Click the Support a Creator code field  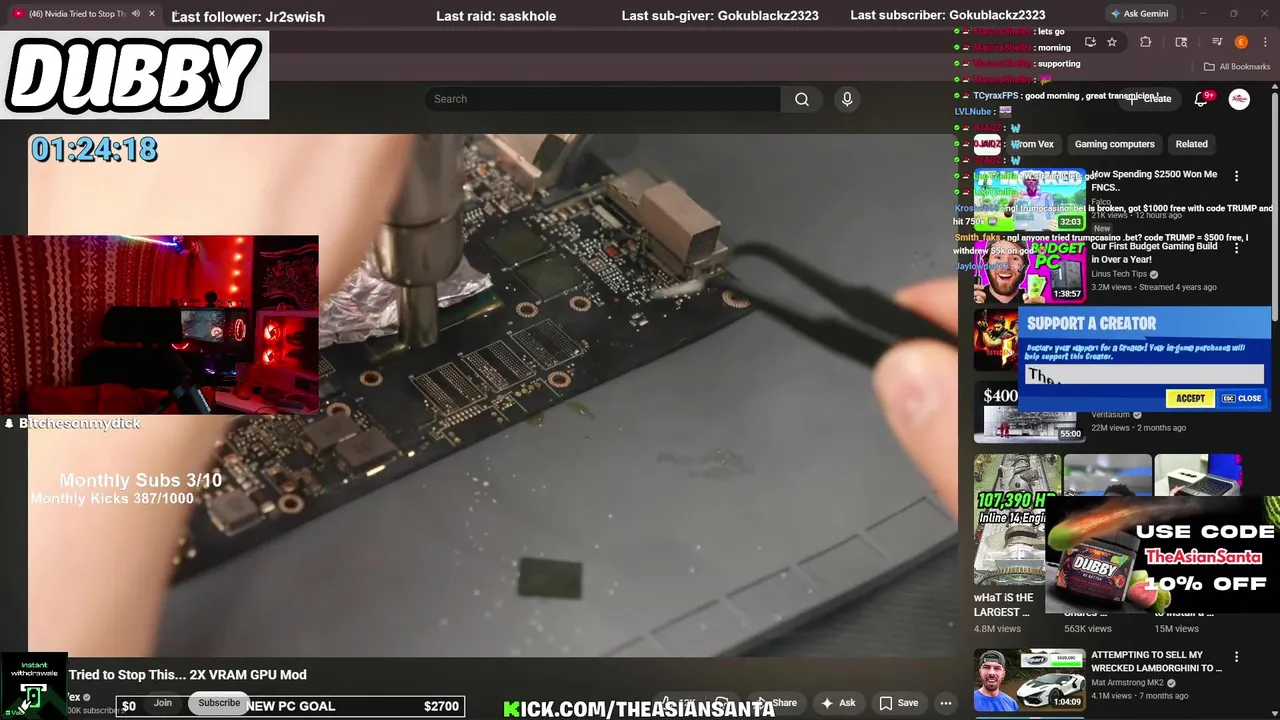tap(1145, 375)
